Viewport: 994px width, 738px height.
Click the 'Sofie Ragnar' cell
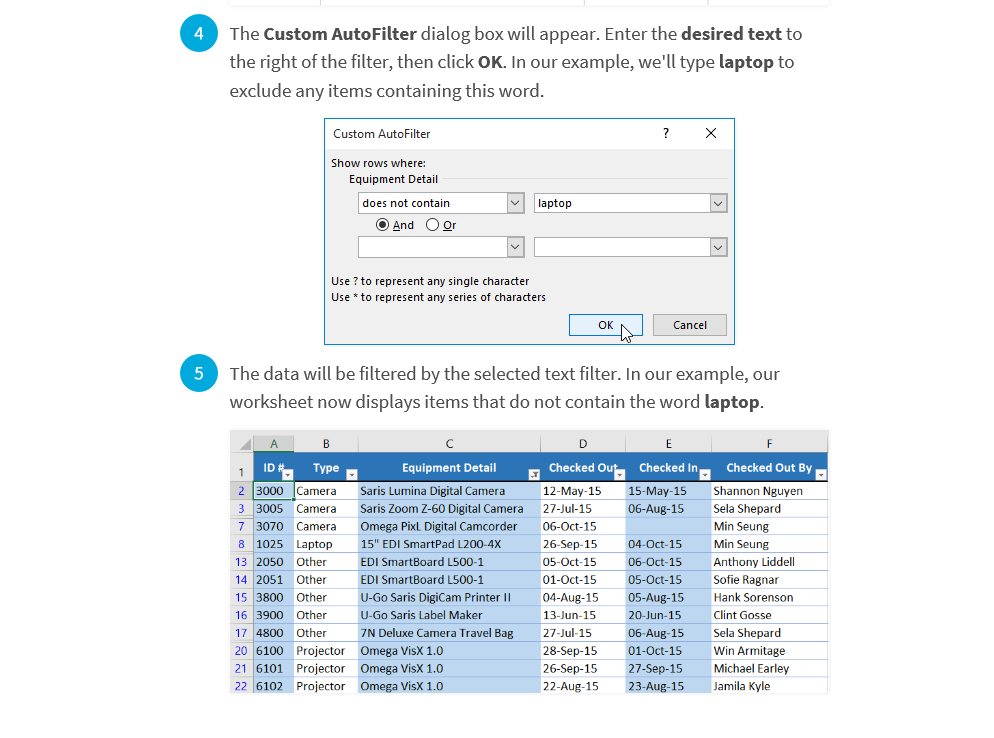click(x=770, y=579)
